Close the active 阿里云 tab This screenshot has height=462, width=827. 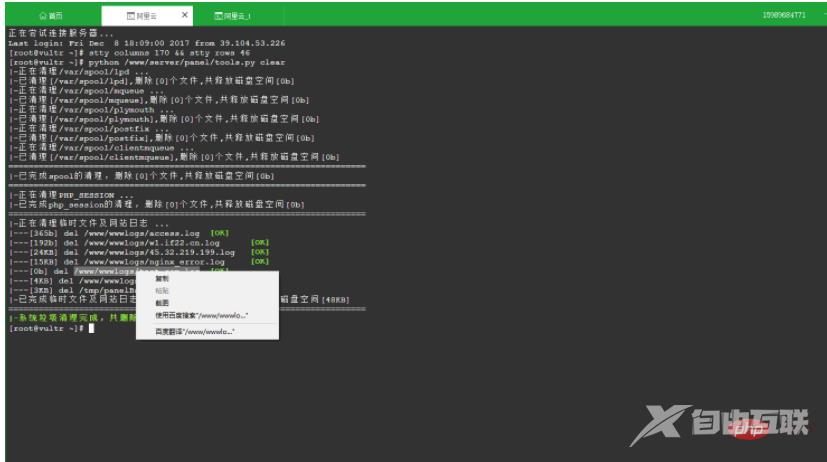point(184,16)
